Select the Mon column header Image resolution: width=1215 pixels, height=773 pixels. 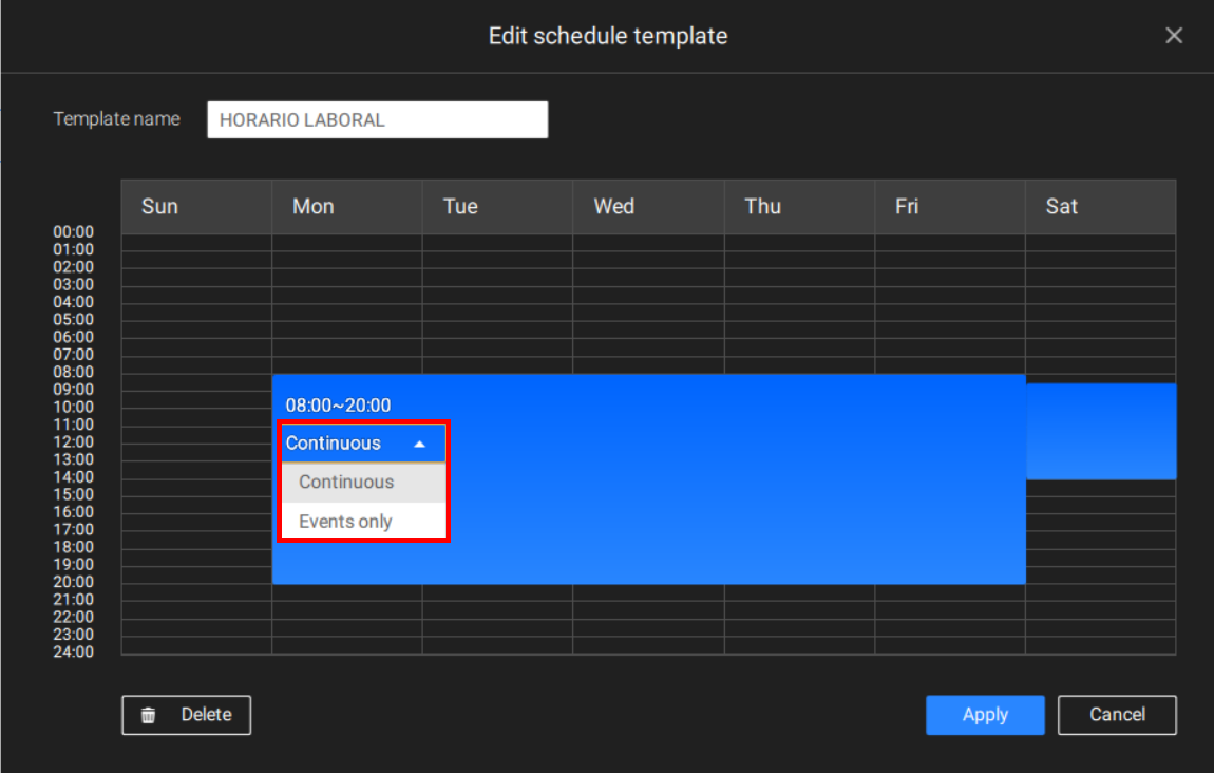tap(347, 207)
